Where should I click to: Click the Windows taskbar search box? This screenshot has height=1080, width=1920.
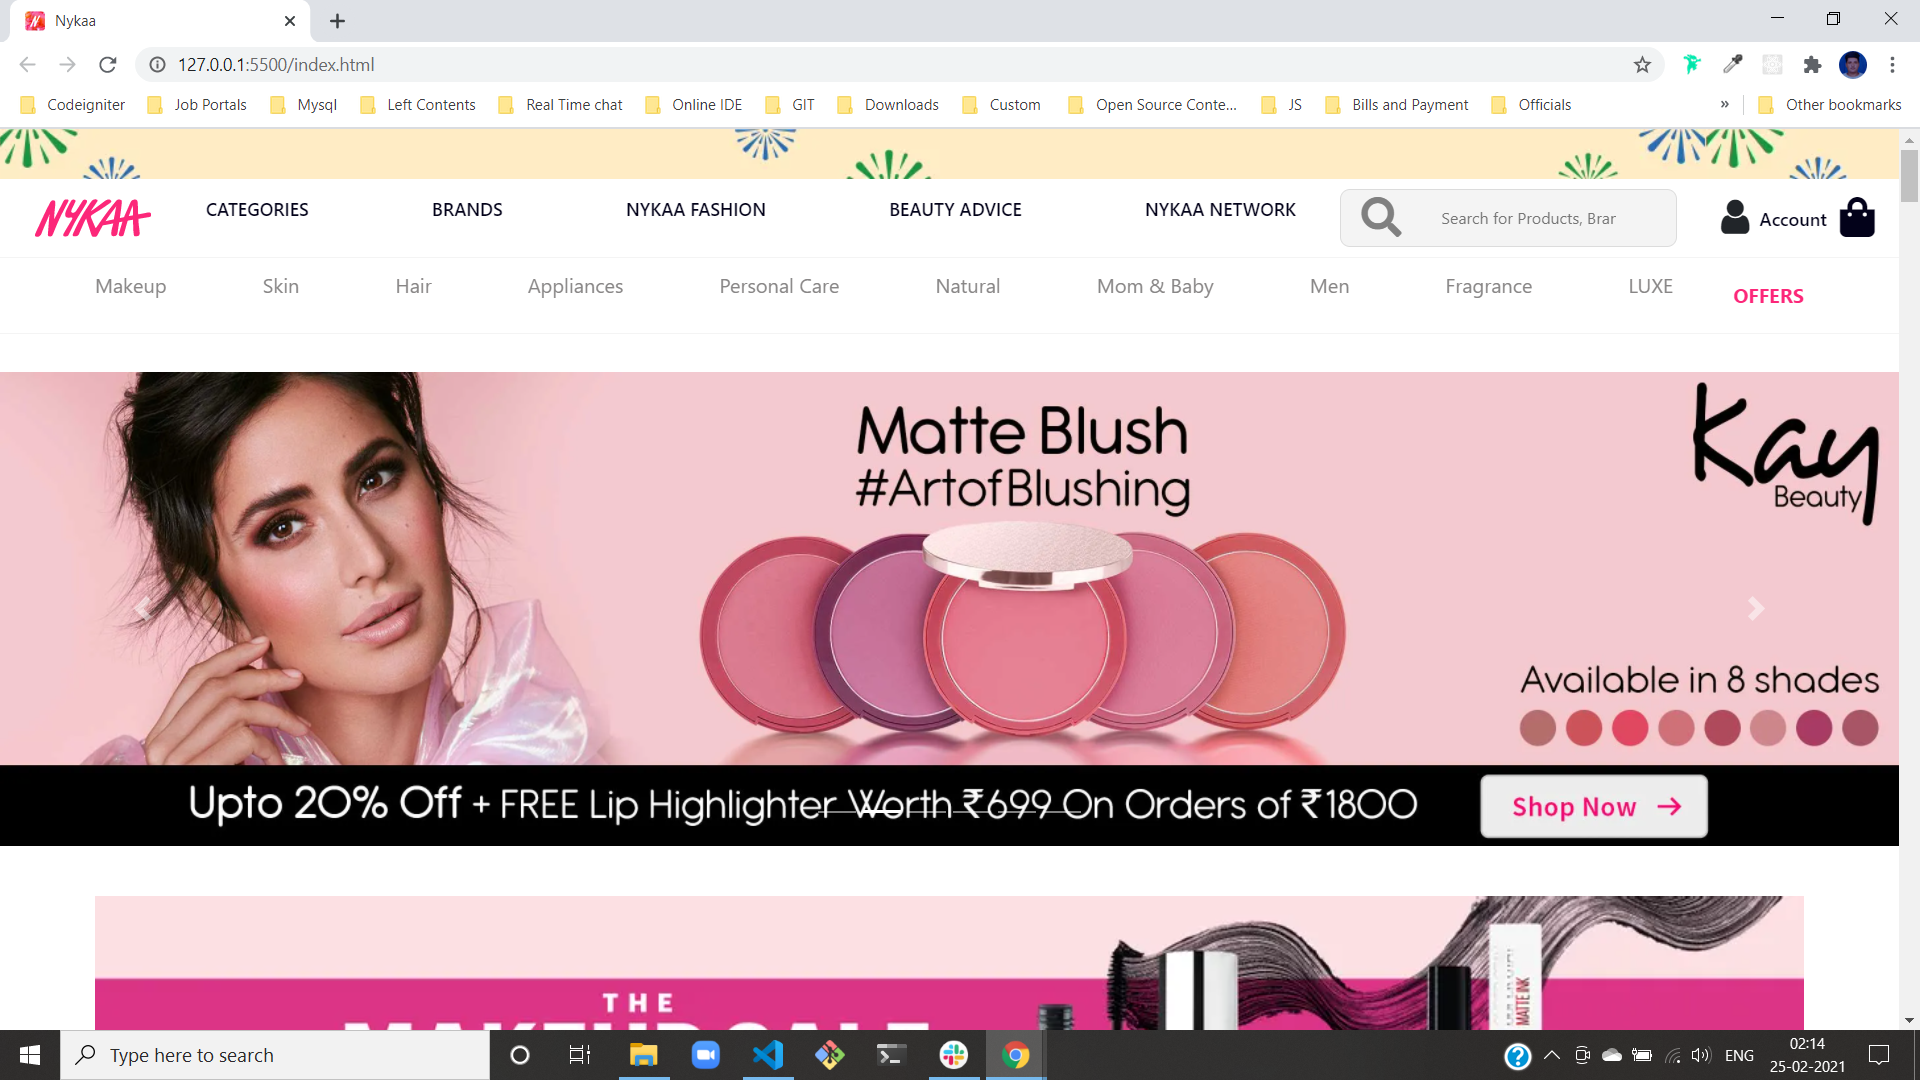275,1055
